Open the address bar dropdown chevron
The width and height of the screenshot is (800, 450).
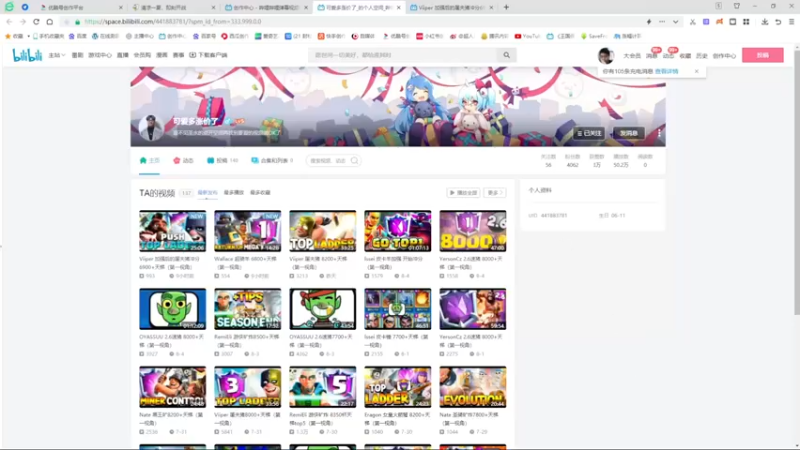click(676, 22)
